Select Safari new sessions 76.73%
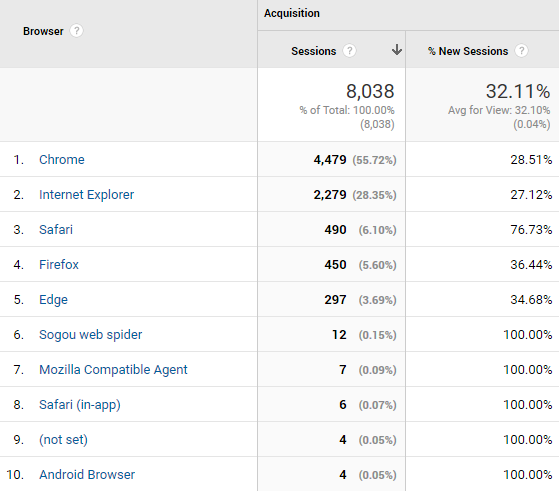 pos(531,230)
